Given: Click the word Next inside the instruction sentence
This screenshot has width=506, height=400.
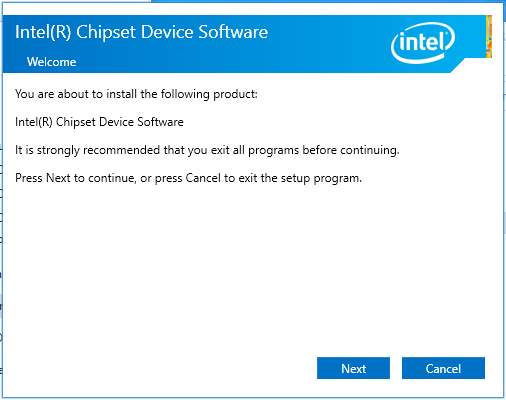Looking at the screenshot, I should 58,178.
